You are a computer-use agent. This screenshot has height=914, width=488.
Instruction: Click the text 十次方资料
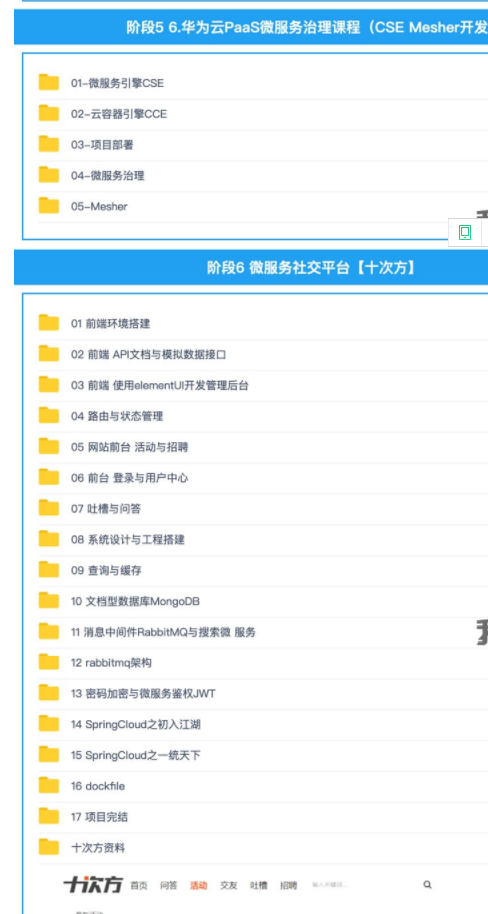98,848
